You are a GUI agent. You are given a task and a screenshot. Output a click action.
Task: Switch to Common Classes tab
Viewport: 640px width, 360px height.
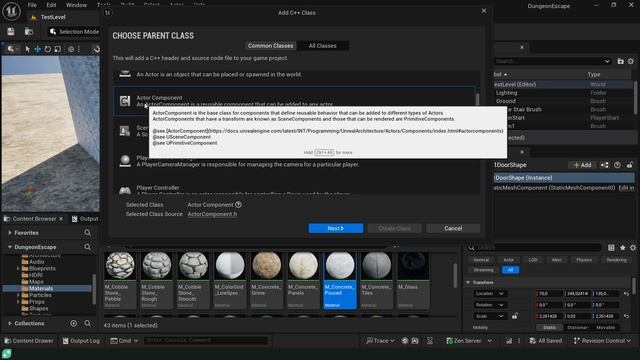point(270,46)
